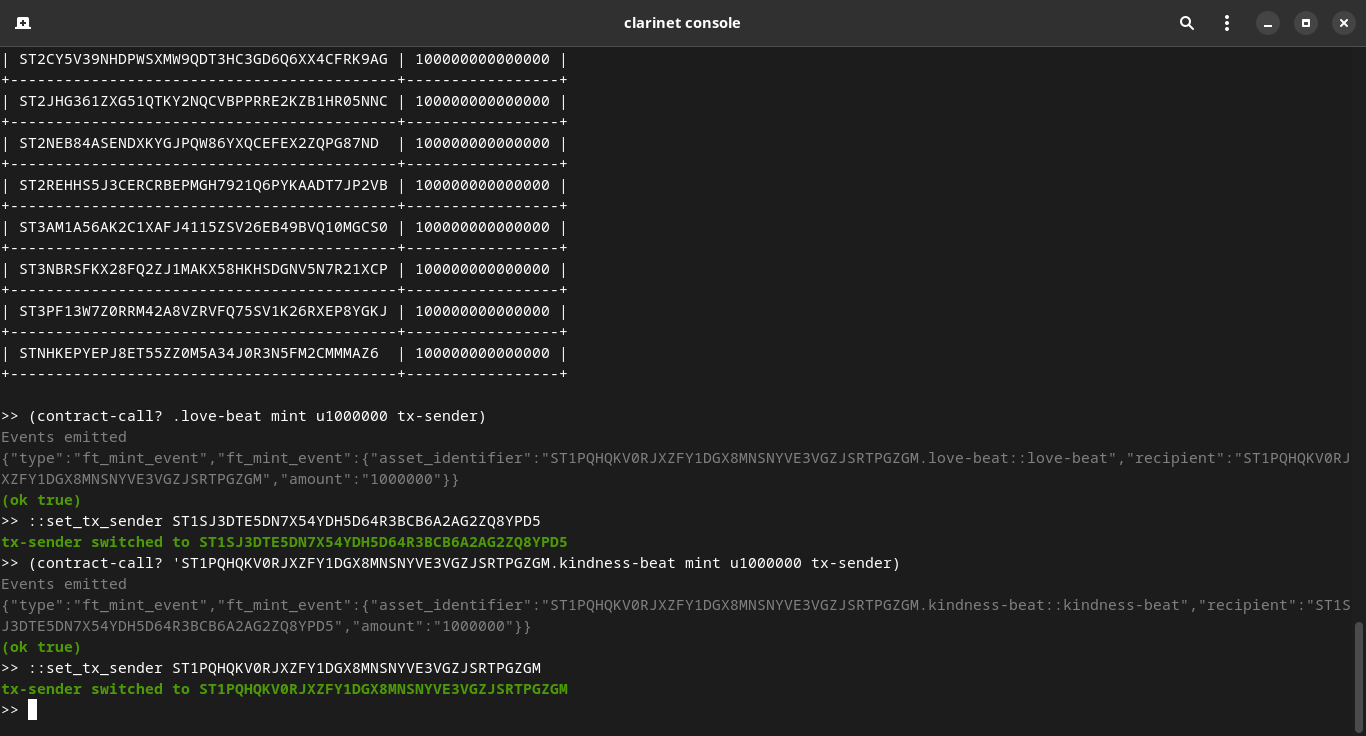1366x736 pixels.
Task: Click the kindness-beat ft_mint_event JSON line
Action: [676, 616]
